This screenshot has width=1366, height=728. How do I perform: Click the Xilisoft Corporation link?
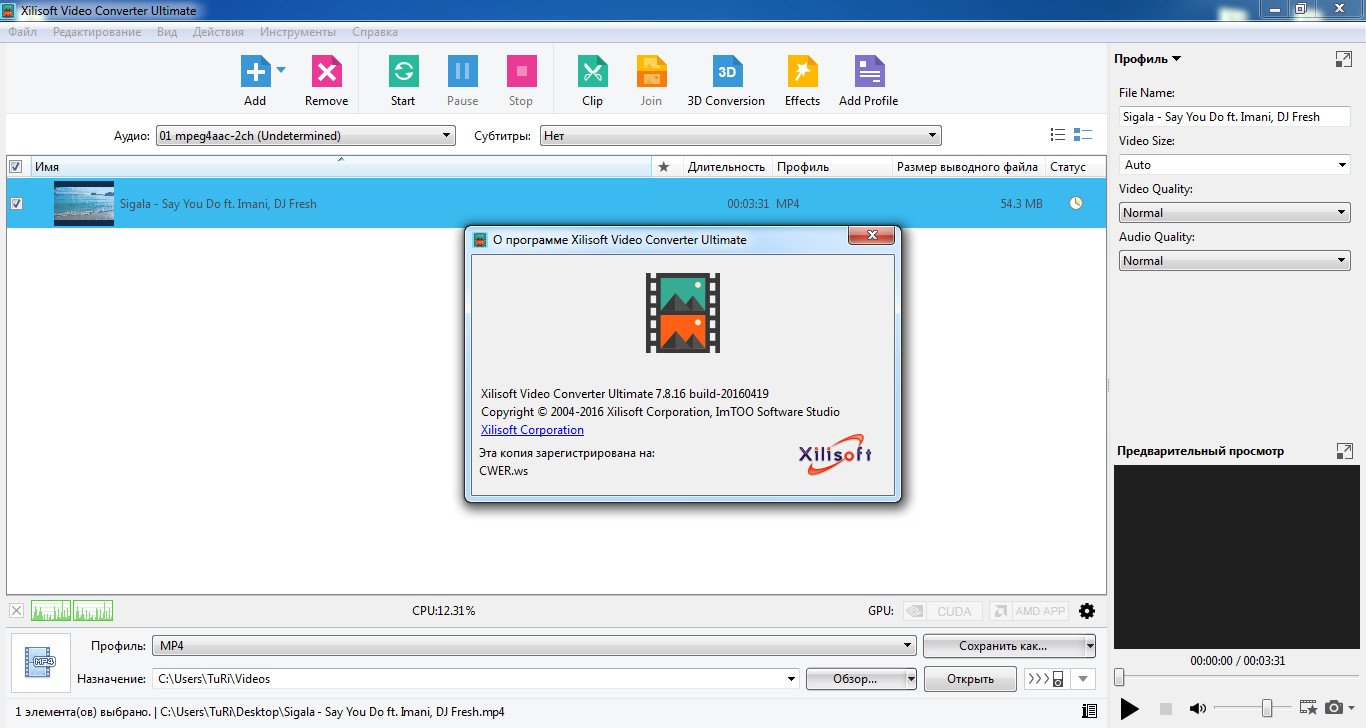(x=532, y=430)
